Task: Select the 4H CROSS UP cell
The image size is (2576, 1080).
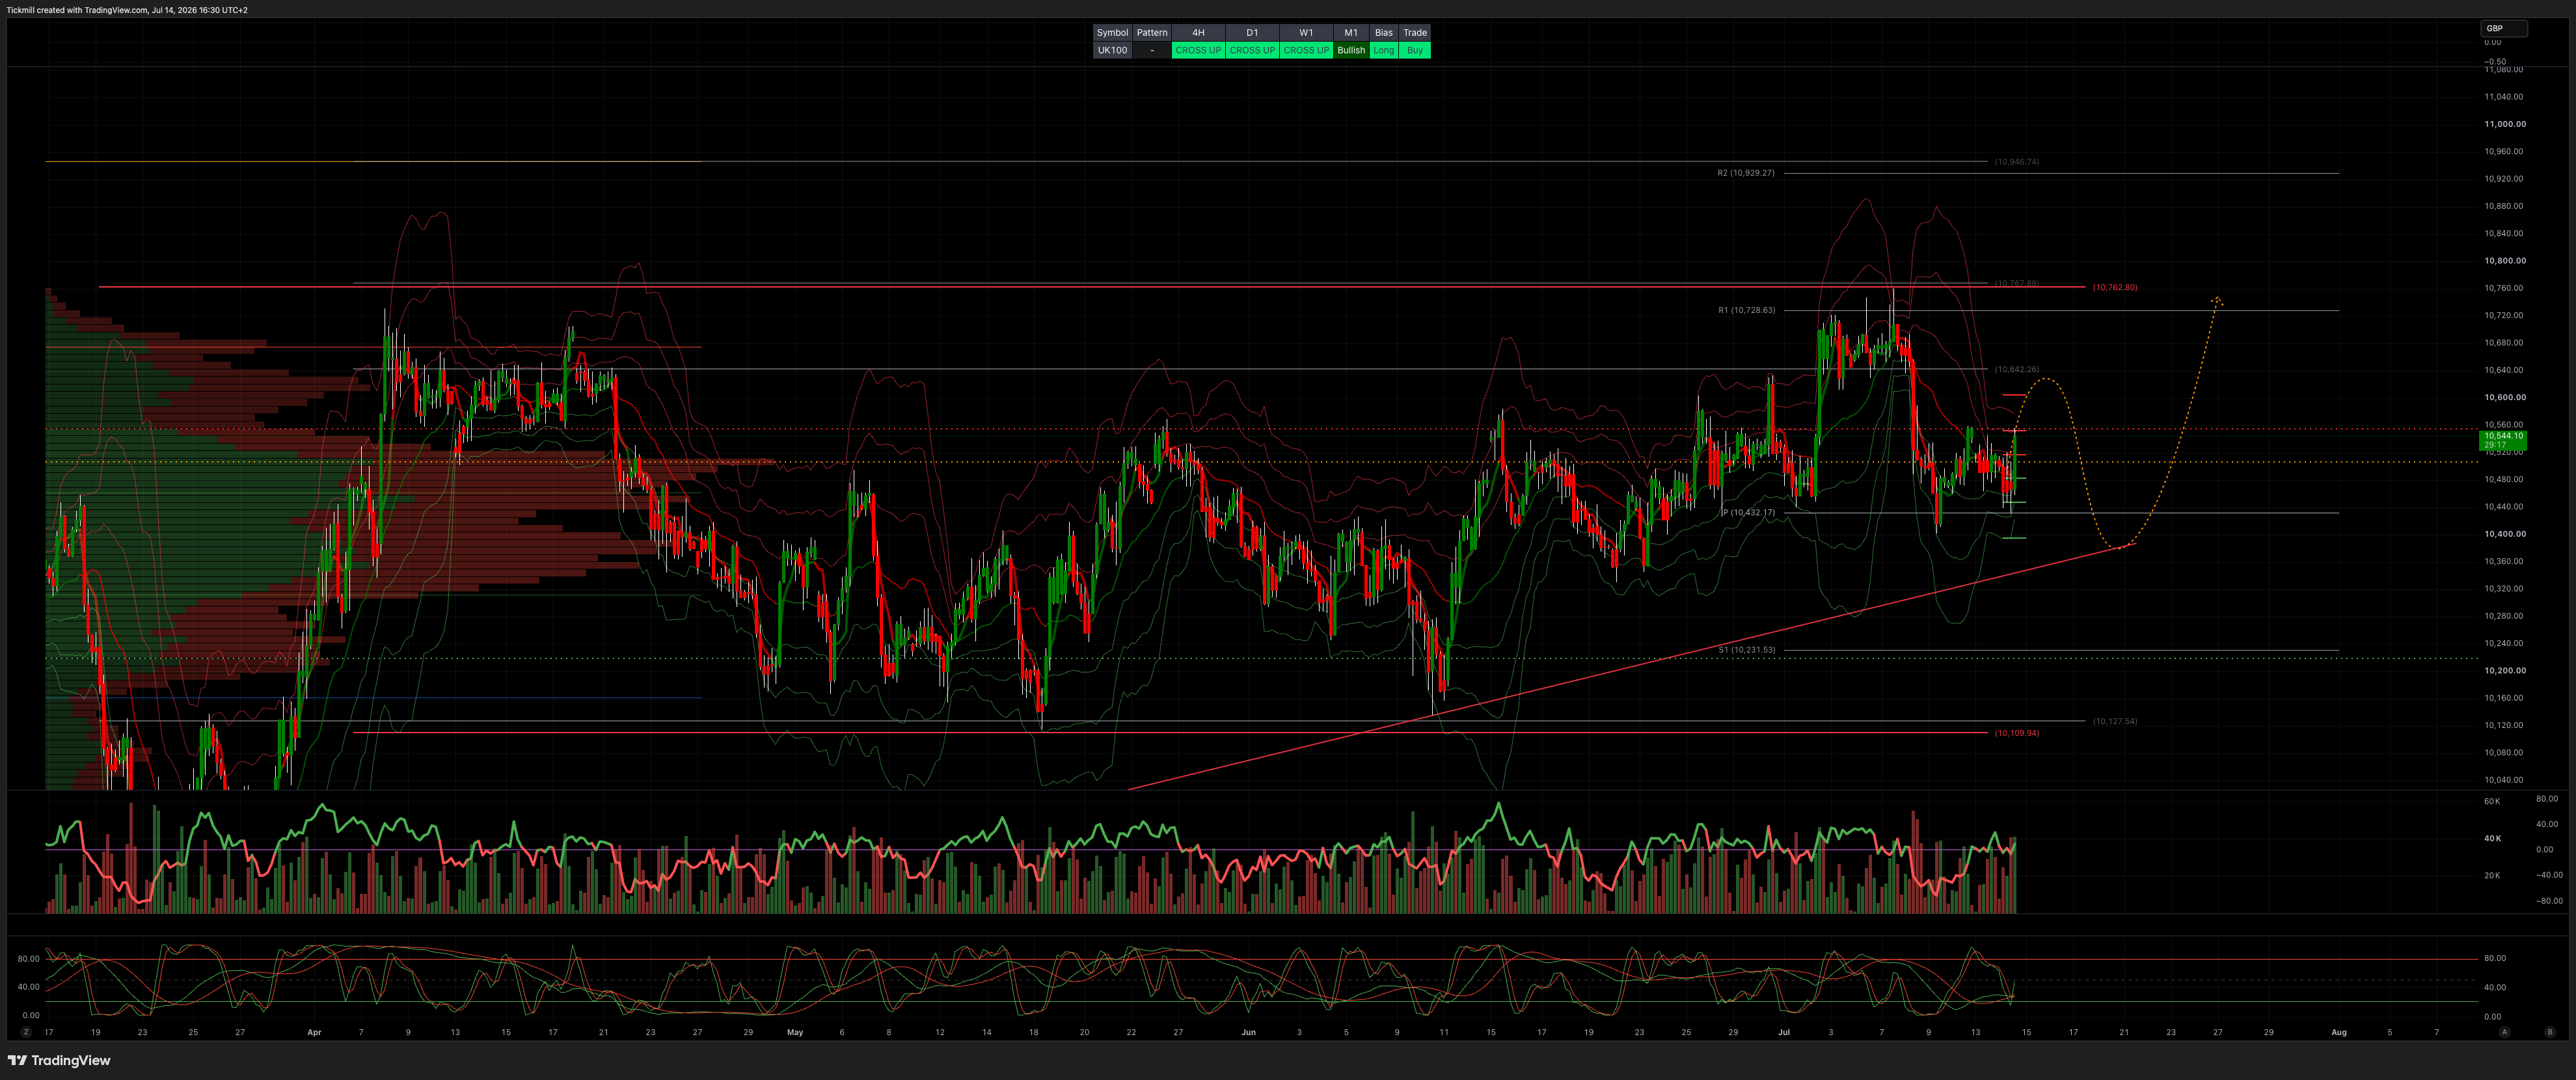Action: [1198, 50]
